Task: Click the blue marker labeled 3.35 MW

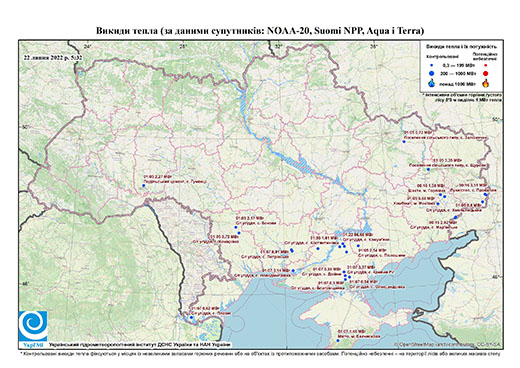Action: [428, 169]
